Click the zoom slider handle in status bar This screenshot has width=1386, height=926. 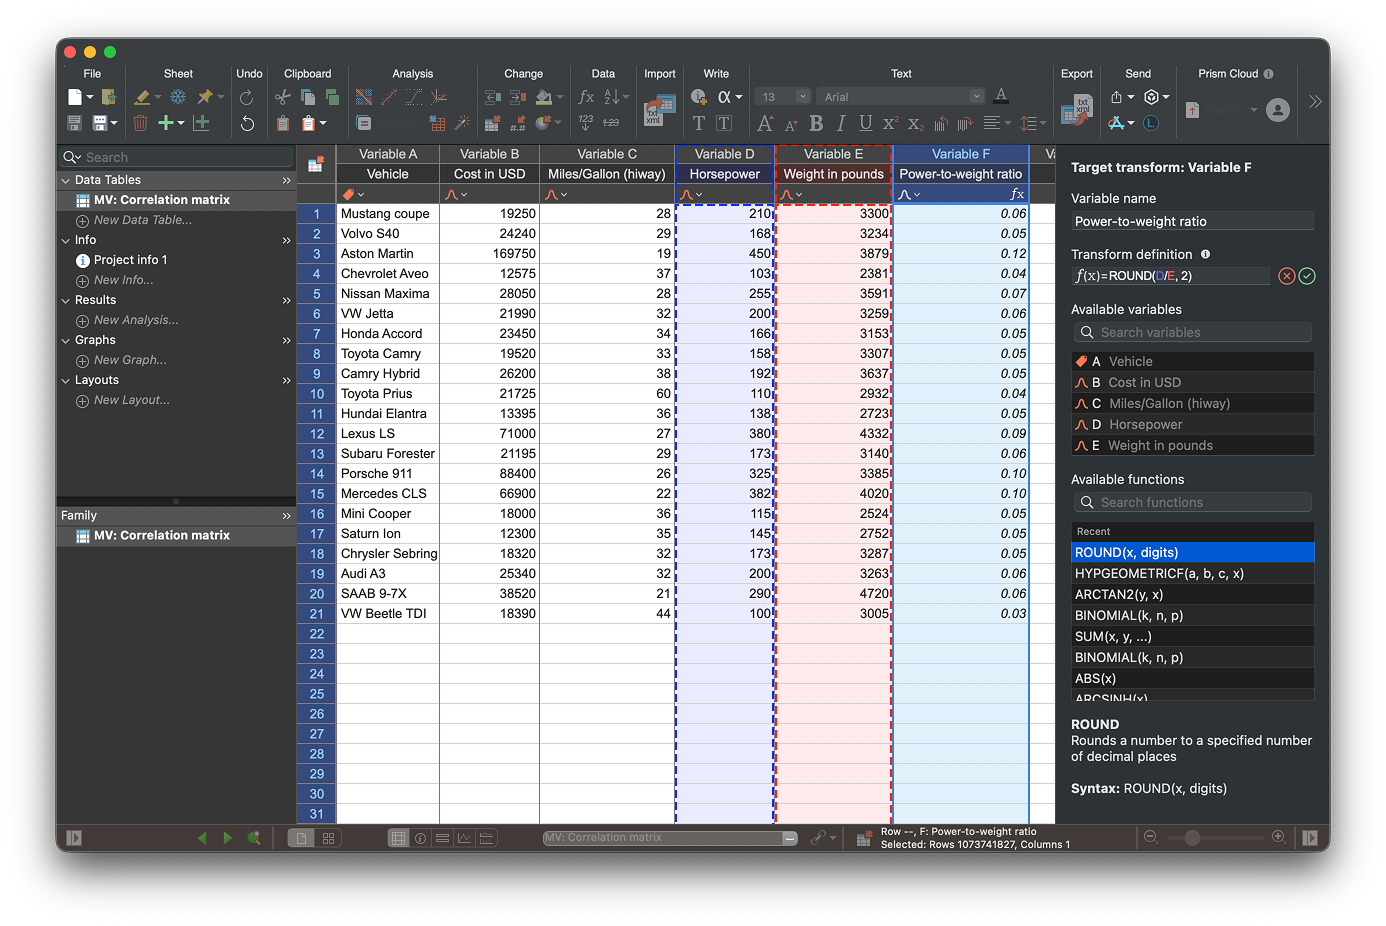click(1192, 838)
